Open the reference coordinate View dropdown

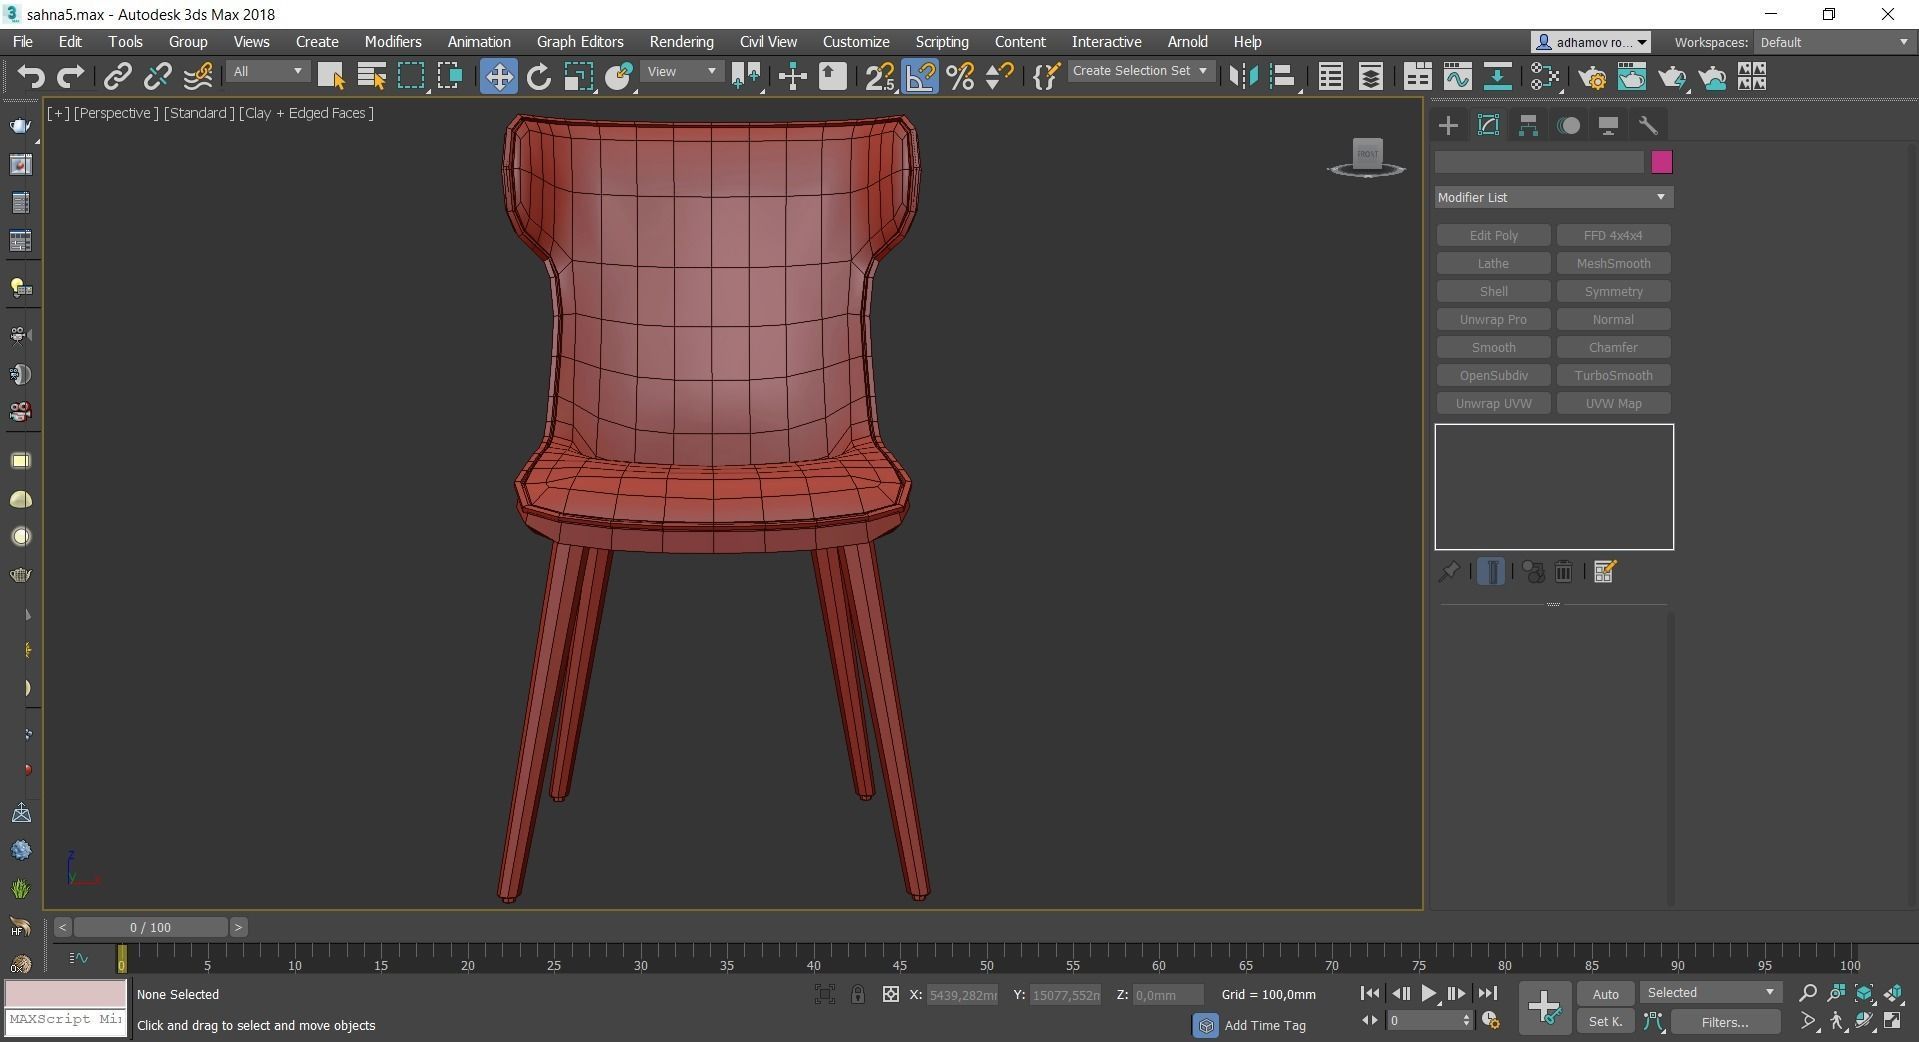[682, 71]
